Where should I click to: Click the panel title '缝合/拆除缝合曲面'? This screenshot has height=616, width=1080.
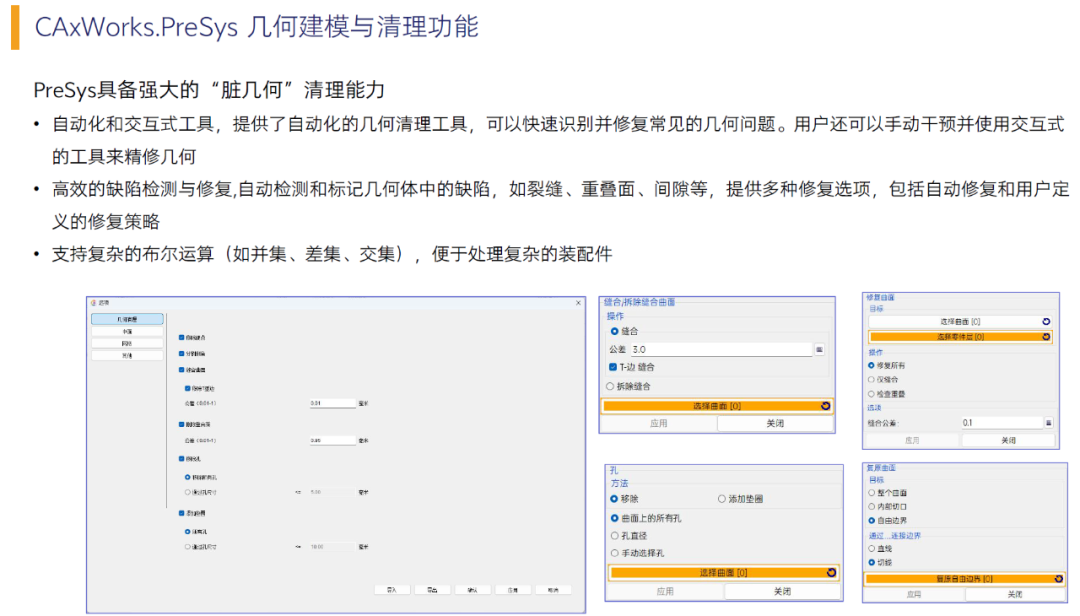(x=639, y=302)
